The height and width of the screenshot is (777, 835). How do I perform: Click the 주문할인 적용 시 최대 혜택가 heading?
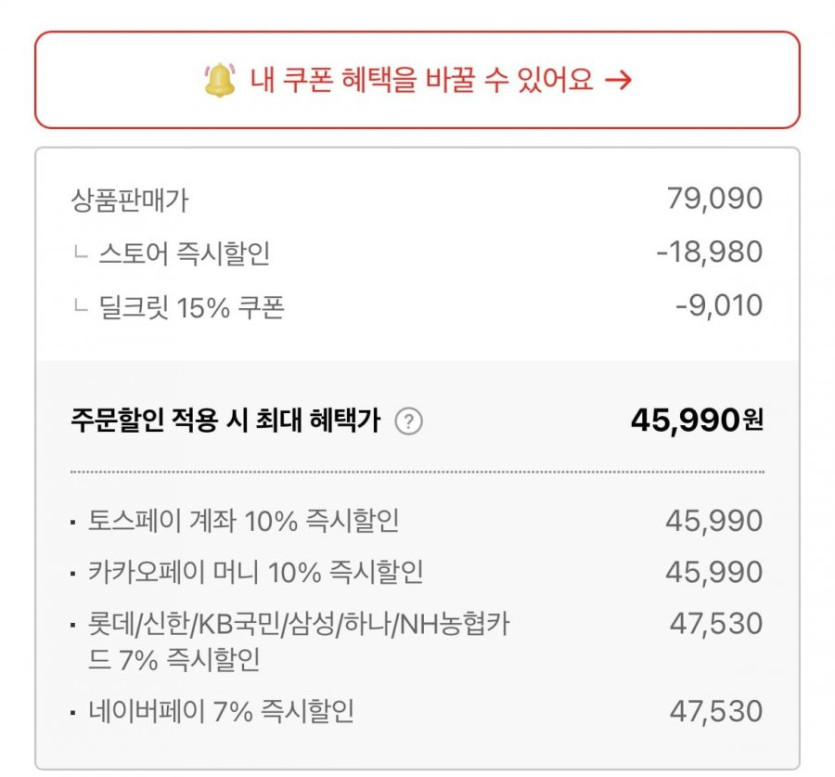pos(225,421)
